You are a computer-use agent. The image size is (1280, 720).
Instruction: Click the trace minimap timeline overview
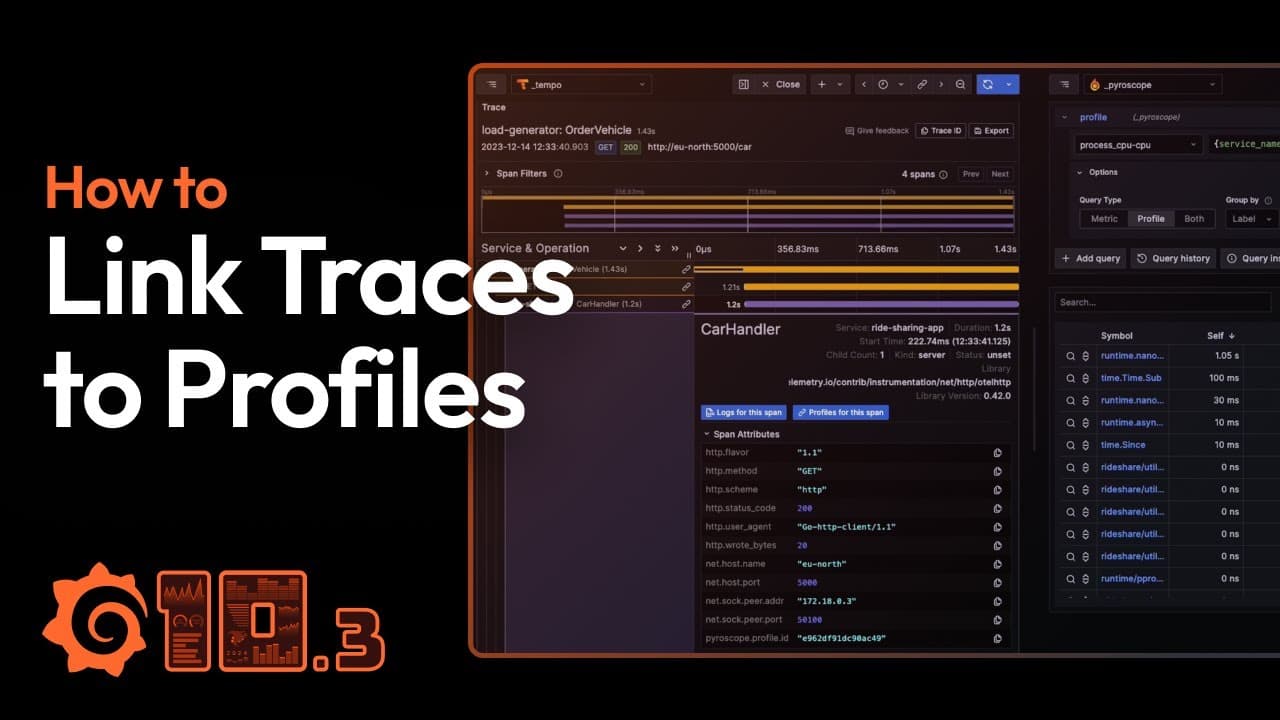(x=748, y=212)
